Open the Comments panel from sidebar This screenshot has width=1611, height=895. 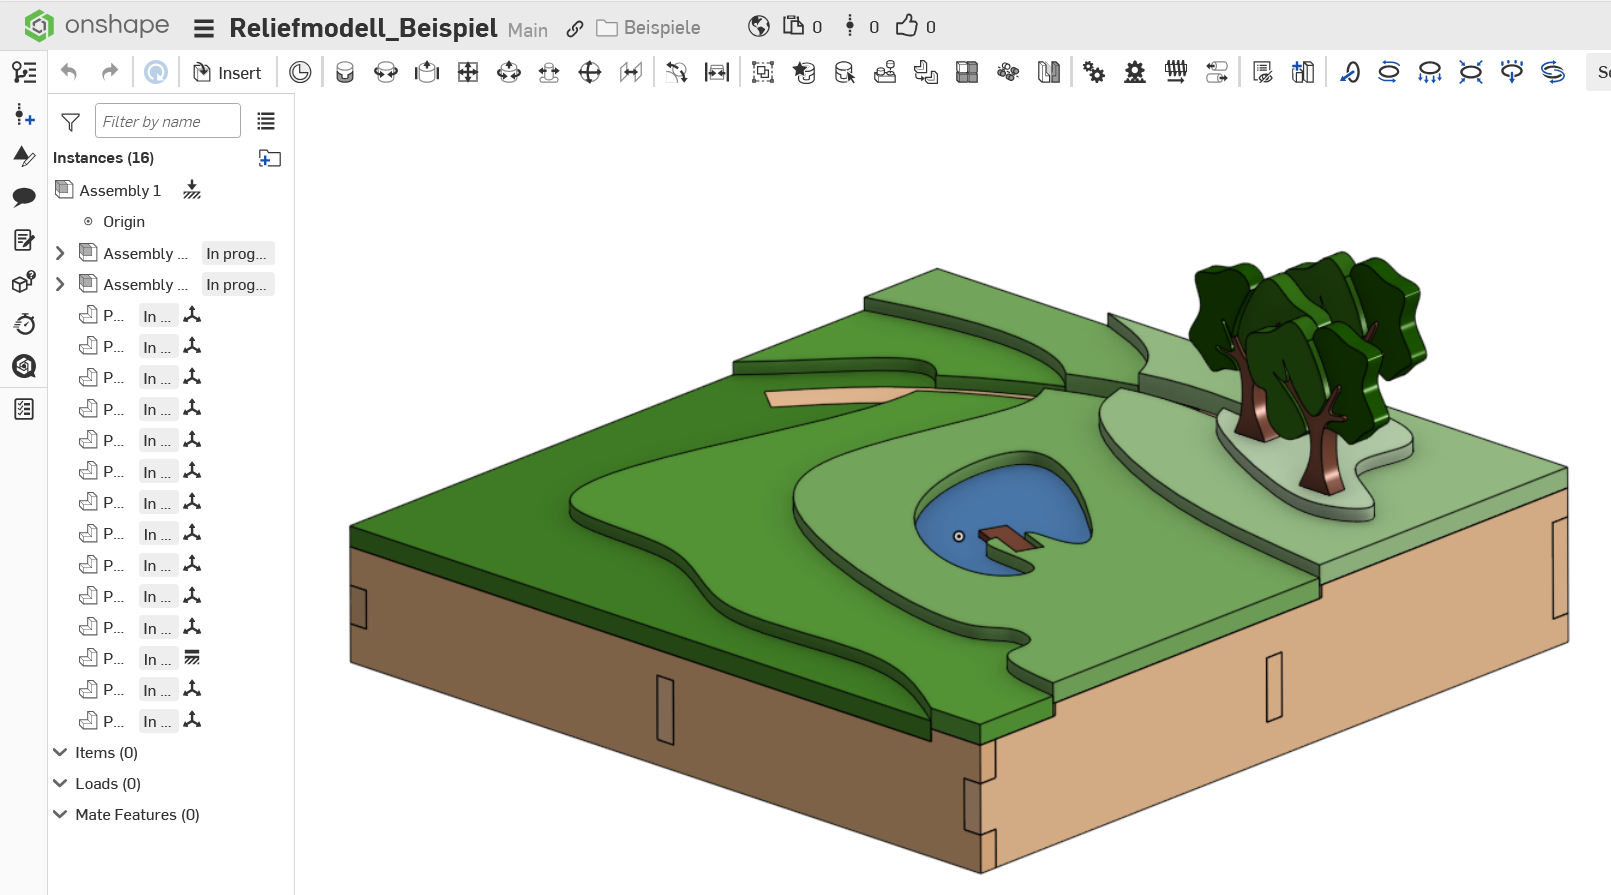(x=24, y=197)
